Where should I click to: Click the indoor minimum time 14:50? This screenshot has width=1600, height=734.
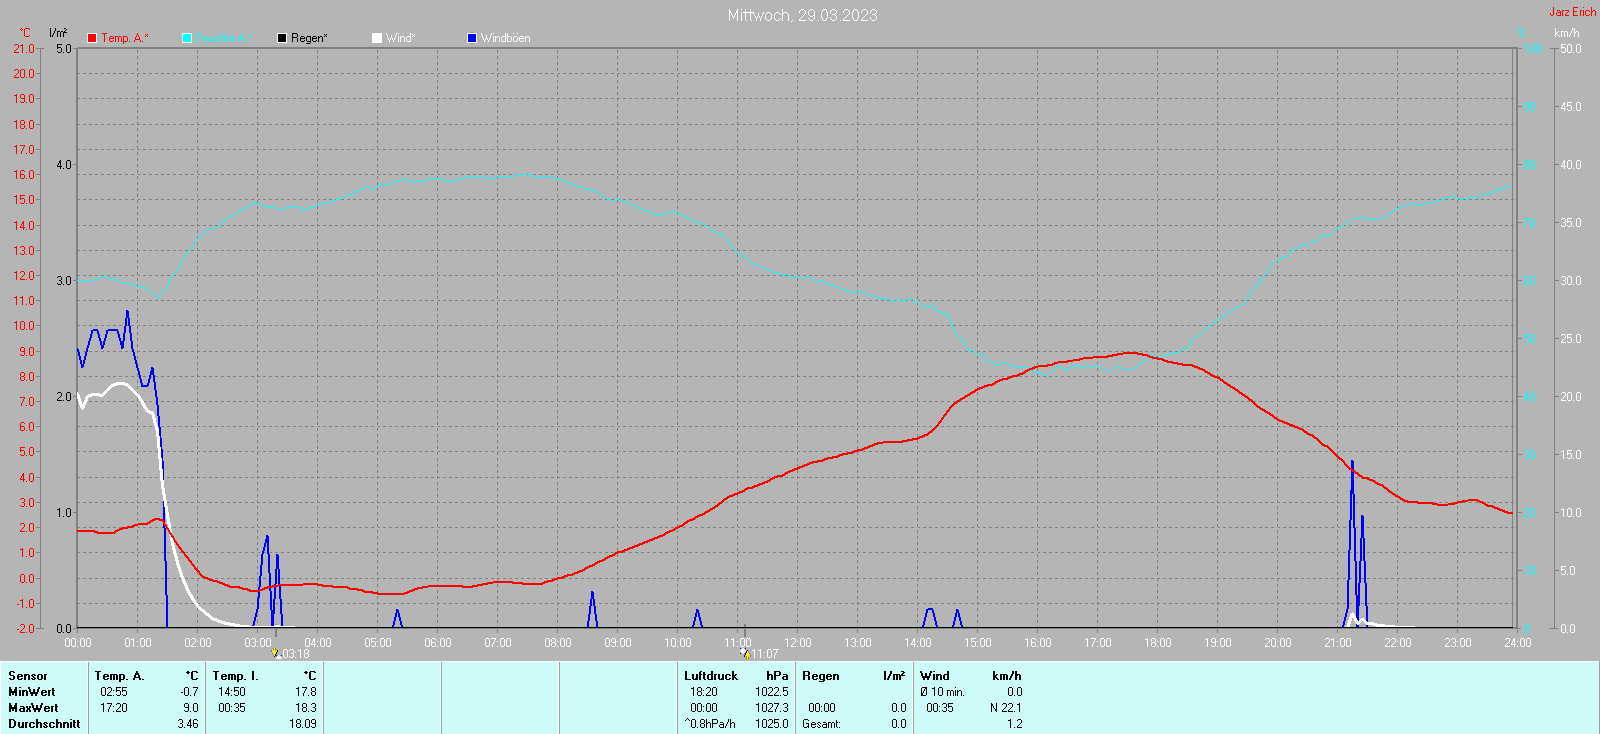pyautogui.click(x=232, y=692)
